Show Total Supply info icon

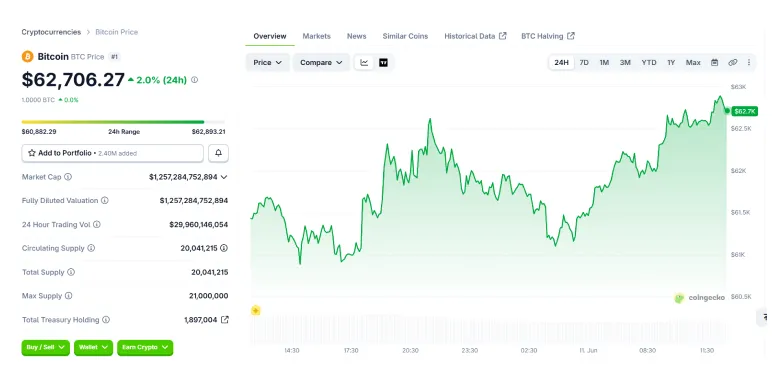click(x=71, y=272)
